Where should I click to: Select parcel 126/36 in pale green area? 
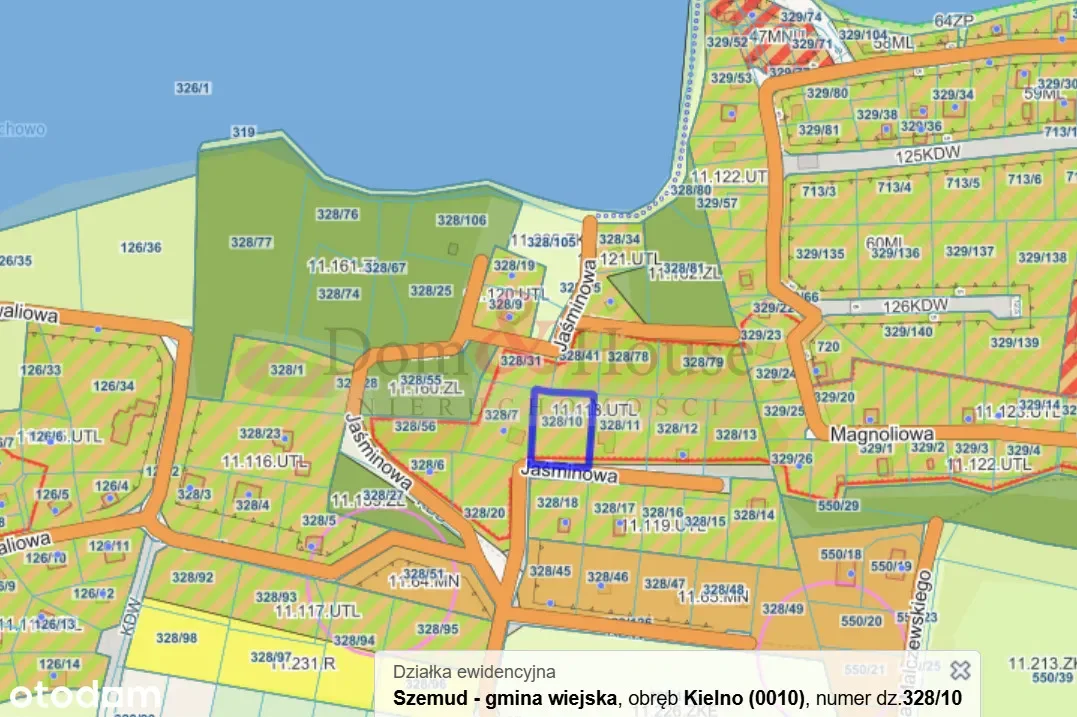[140, 247]
